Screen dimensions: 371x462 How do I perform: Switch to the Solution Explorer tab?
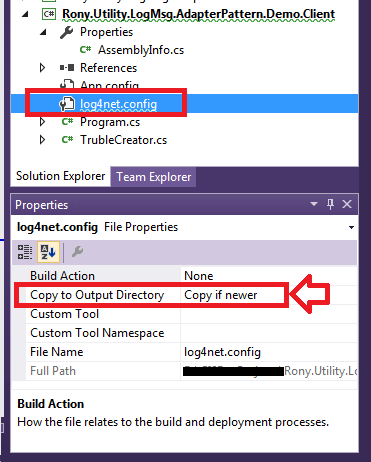pos(60,176)
